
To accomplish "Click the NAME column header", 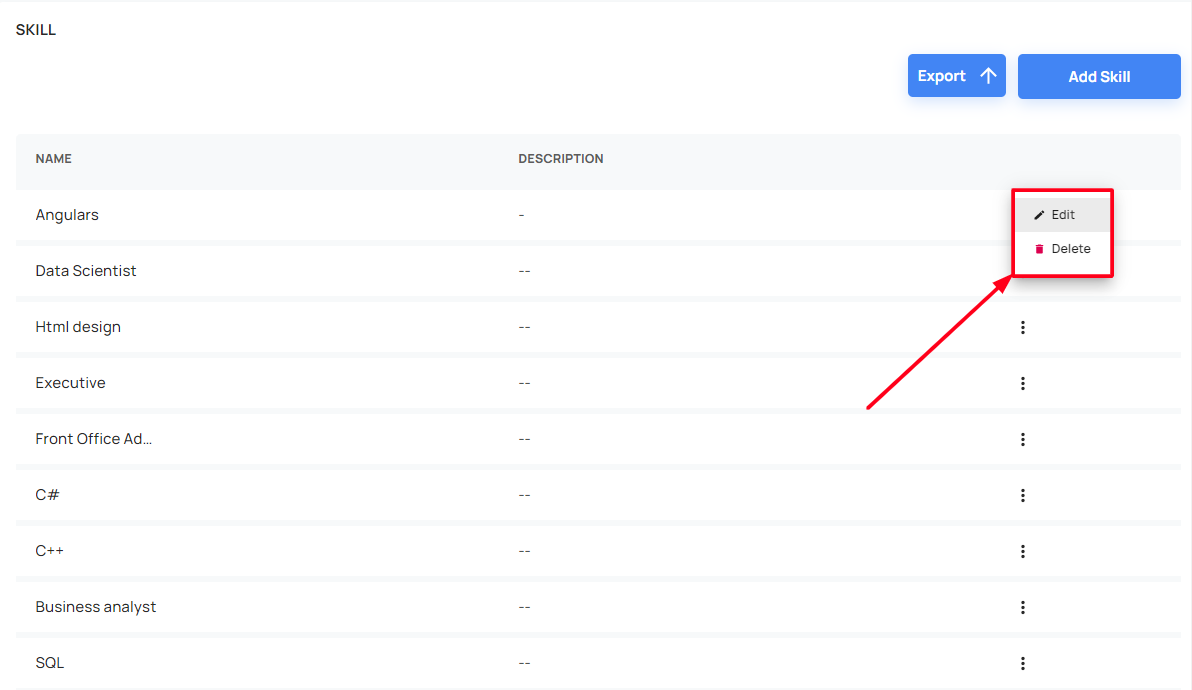I will 53,159.
